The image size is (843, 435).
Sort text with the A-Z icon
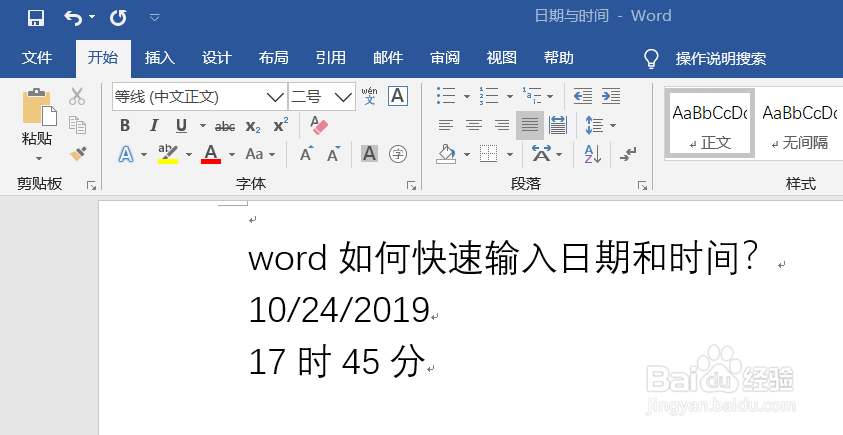coord(593,155)
